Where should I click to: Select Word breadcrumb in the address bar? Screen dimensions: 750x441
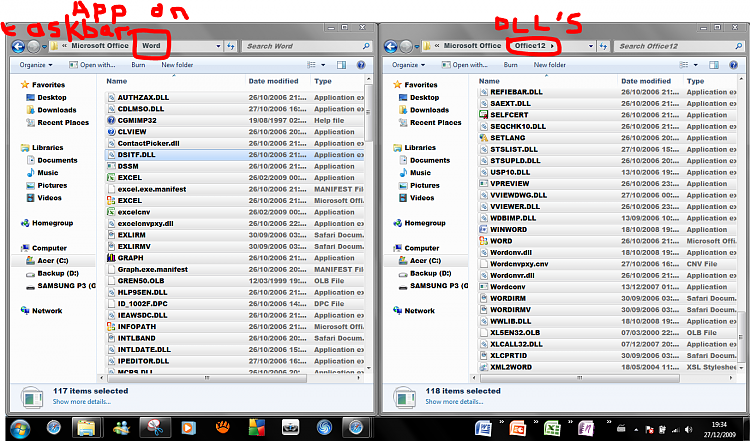151,45
